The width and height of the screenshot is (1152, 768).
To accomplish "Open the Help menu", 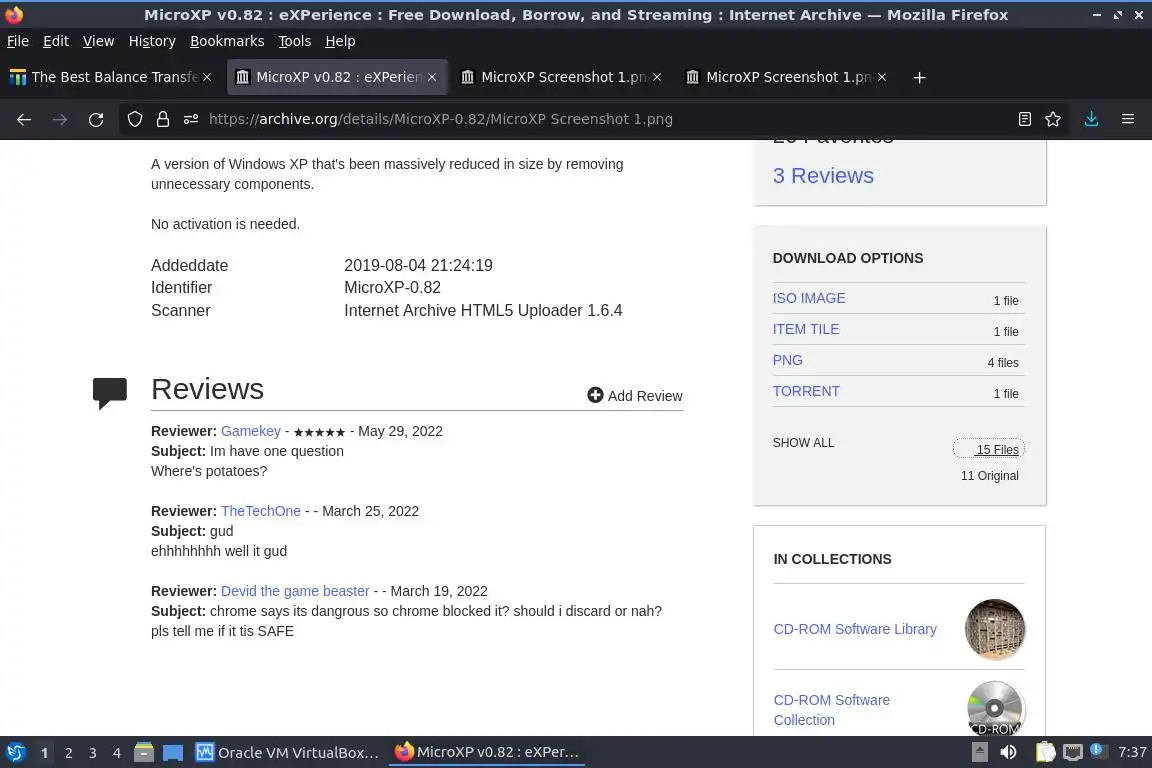I will click(340, 41).
